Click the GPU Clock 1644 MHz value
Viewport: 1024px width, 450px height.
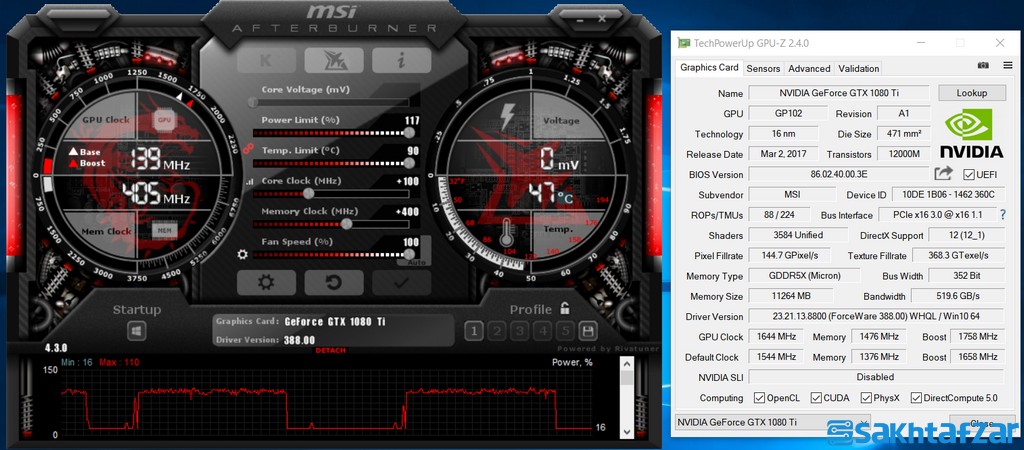(x=776, y=336)
